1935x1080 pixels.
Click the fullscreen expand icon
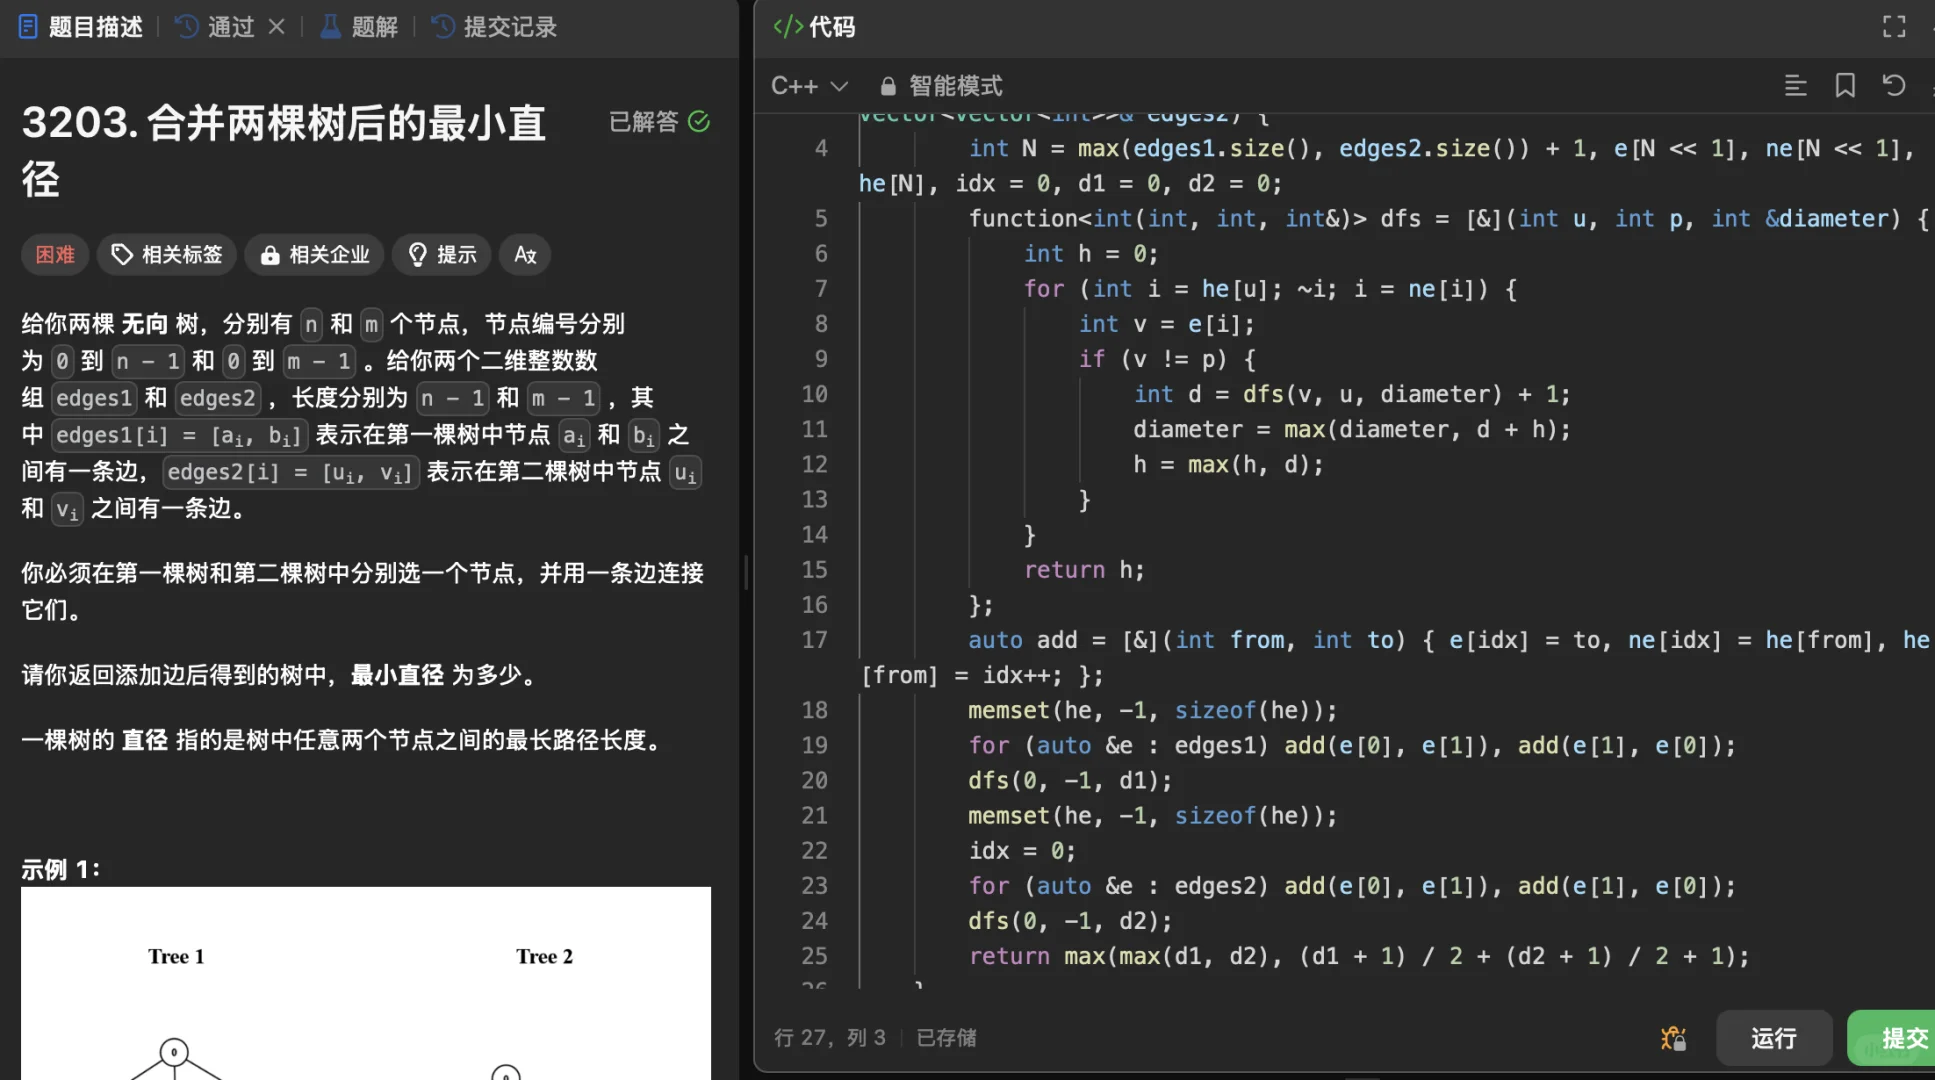[1893, 27]
